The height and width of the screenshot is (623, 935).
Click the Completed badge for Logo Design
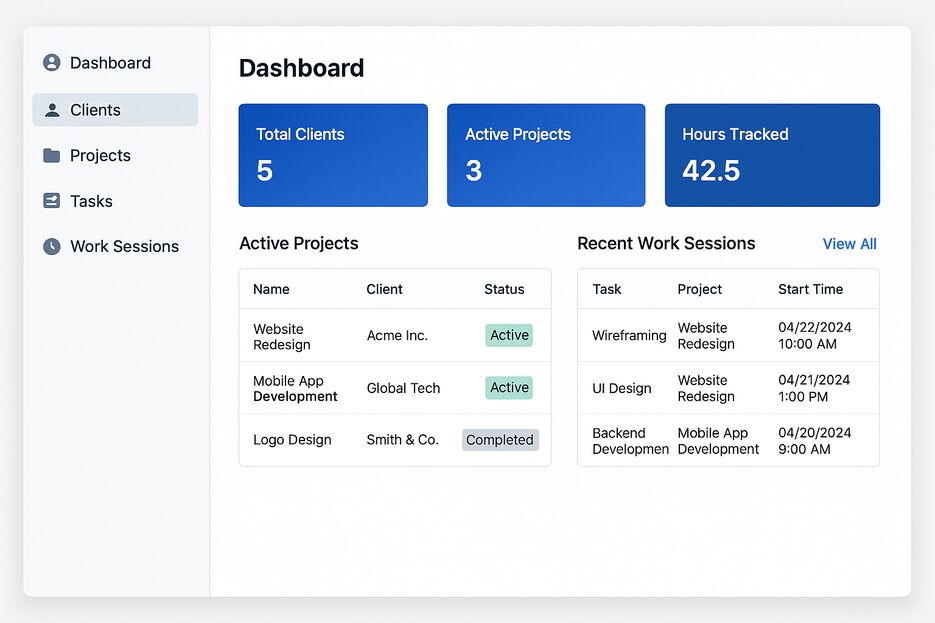[x=500, y=440]
